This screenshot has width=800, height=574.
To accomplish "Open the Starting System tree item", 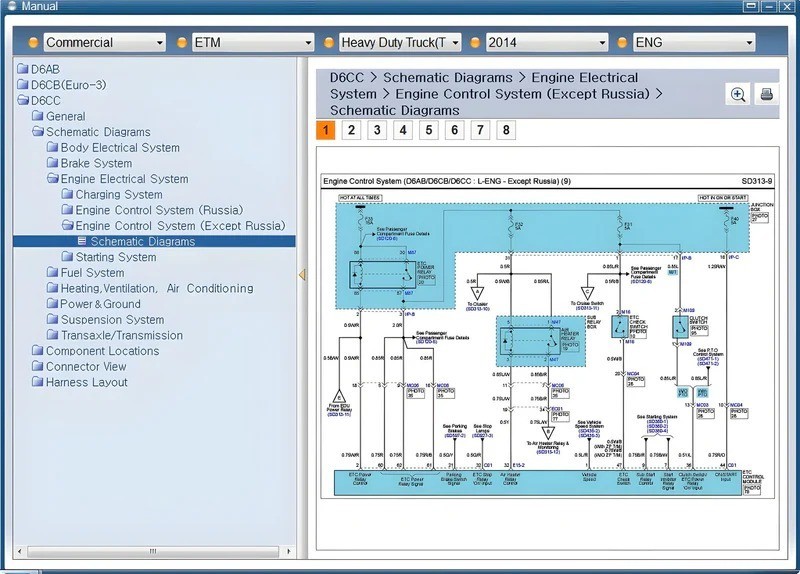I will 116,257.
